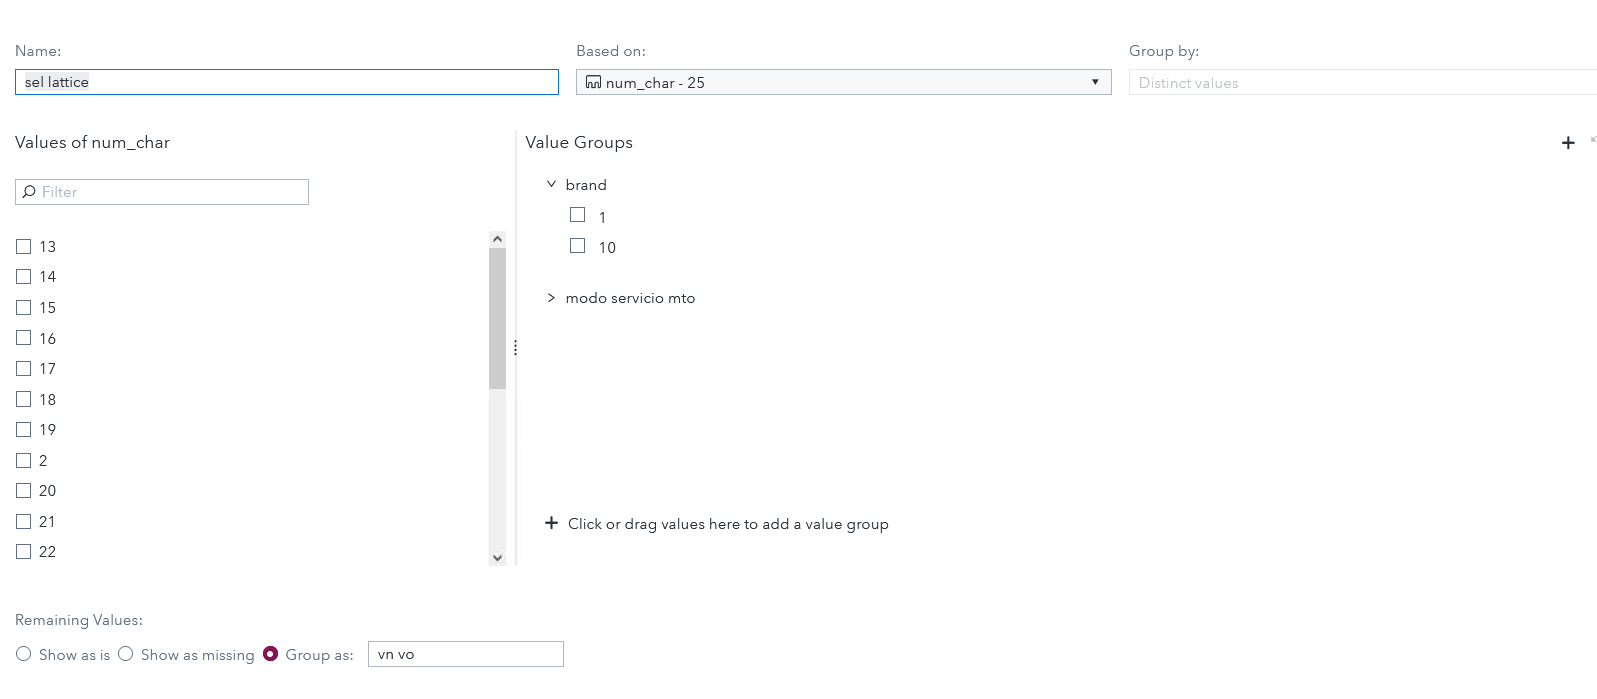This screenshot has width=1597, height=699.
Task: Expand the 'modo servicio mto' group
Action: (x=551, y=298)
